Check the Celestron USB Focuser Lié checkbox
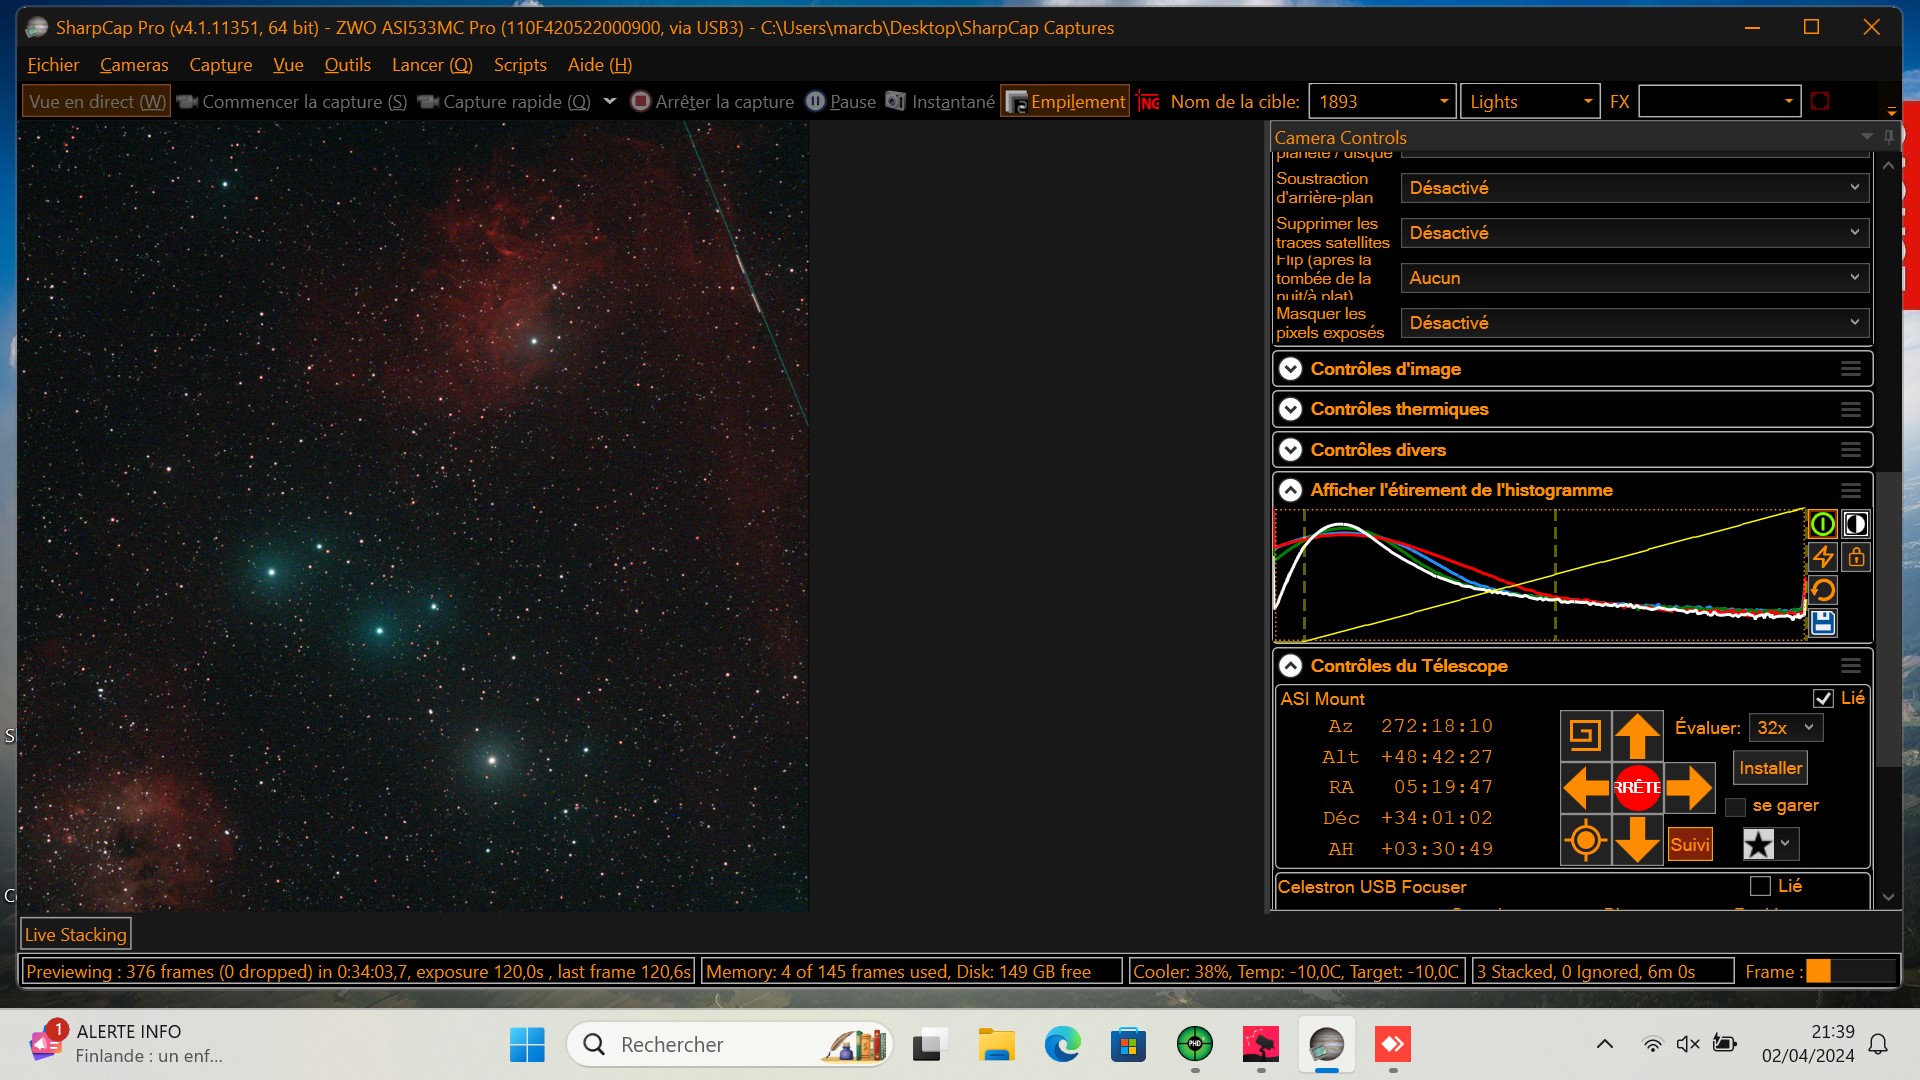The height and width of the screenshot is (1080, 1920). pyautogui.click(x=1760, y=886)
